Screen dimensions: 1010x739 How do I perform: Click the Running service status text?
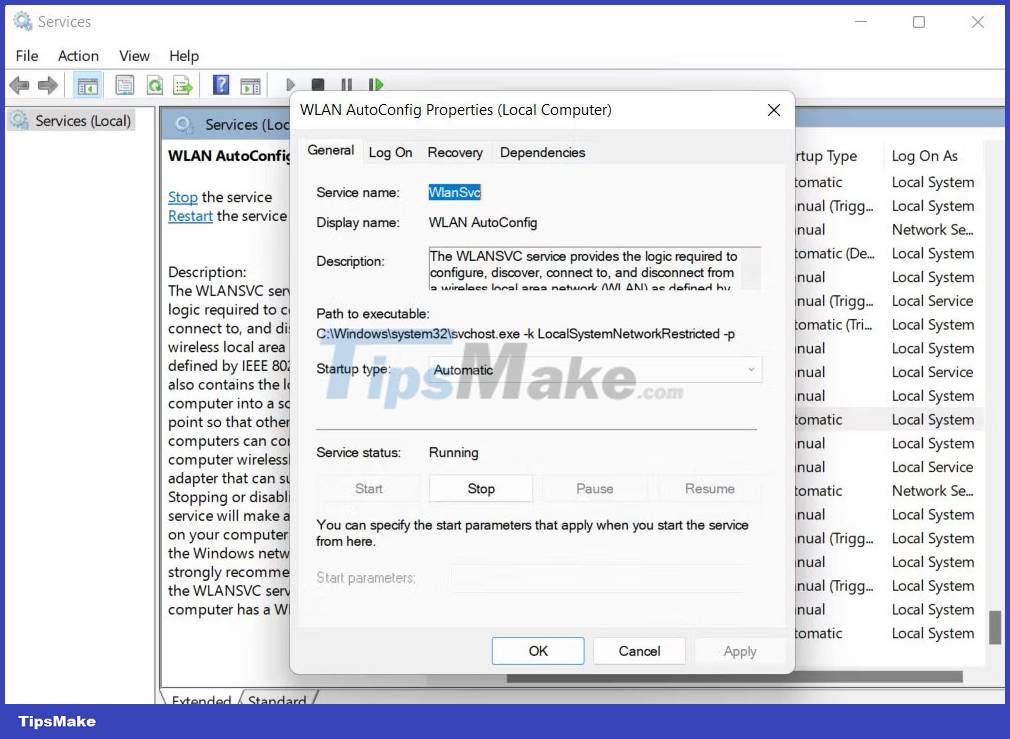[453, 452]
